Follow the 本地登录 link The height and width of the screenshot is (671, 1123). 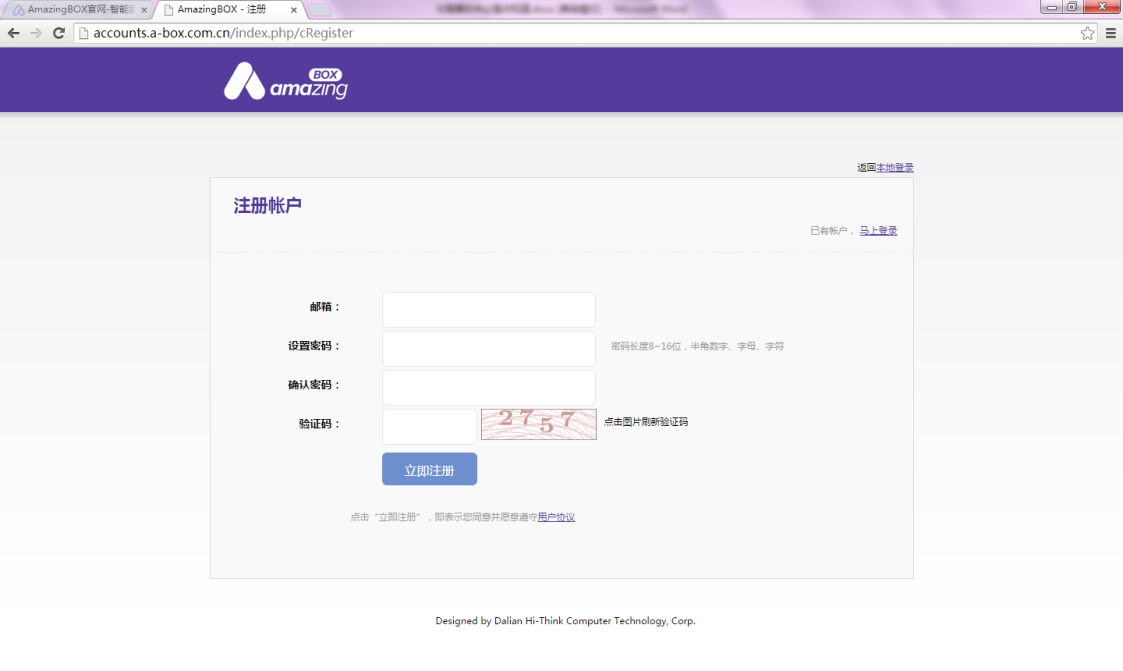coord(894,168)
